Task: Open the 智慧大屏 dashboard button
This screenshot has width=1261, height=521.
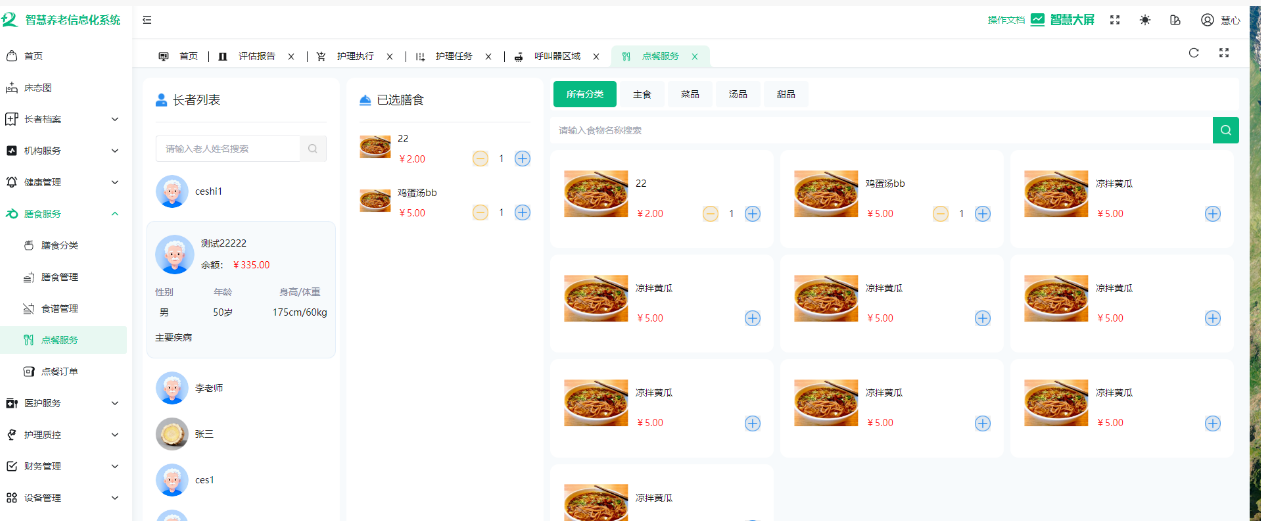Action: pos(1062,20)
